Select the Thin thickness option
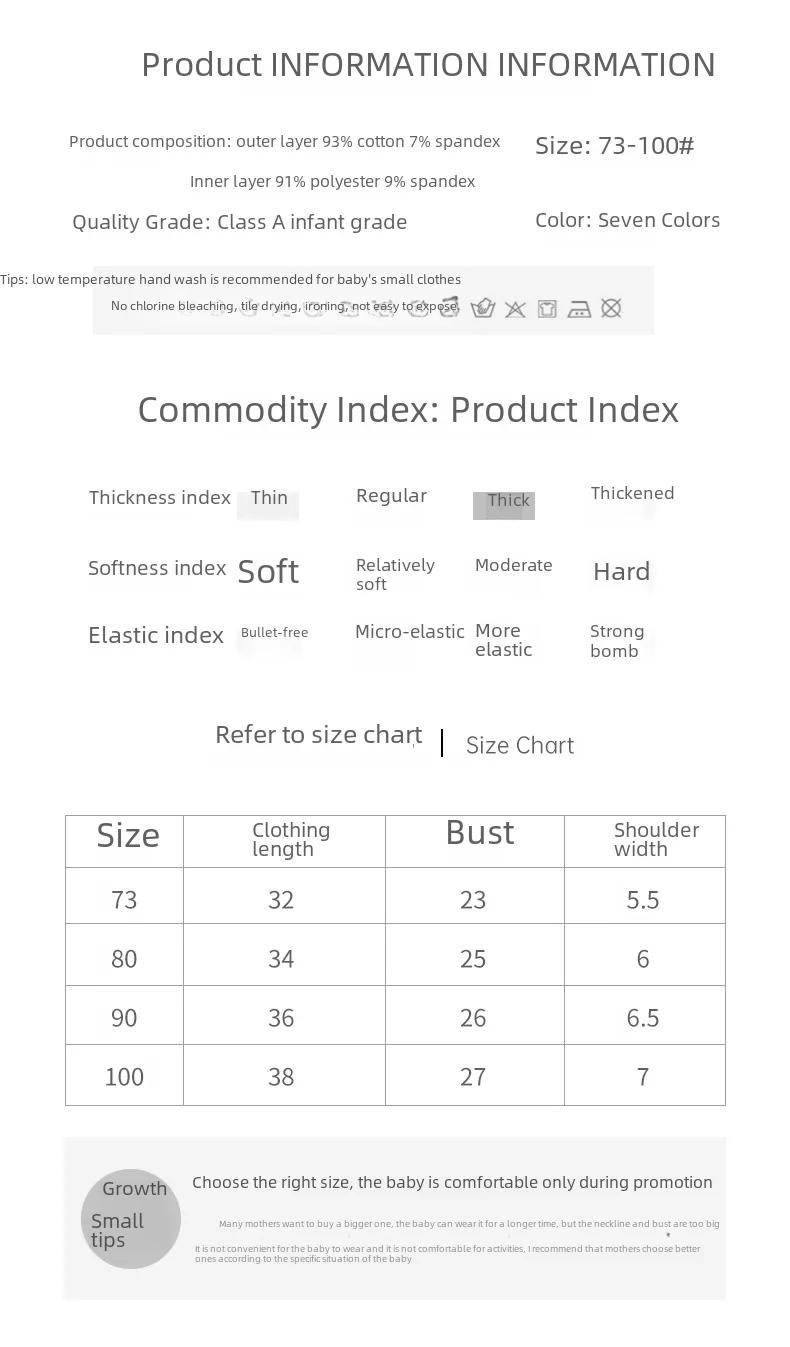This screenshot has width=790, height=1347. [x=269, y=498]
